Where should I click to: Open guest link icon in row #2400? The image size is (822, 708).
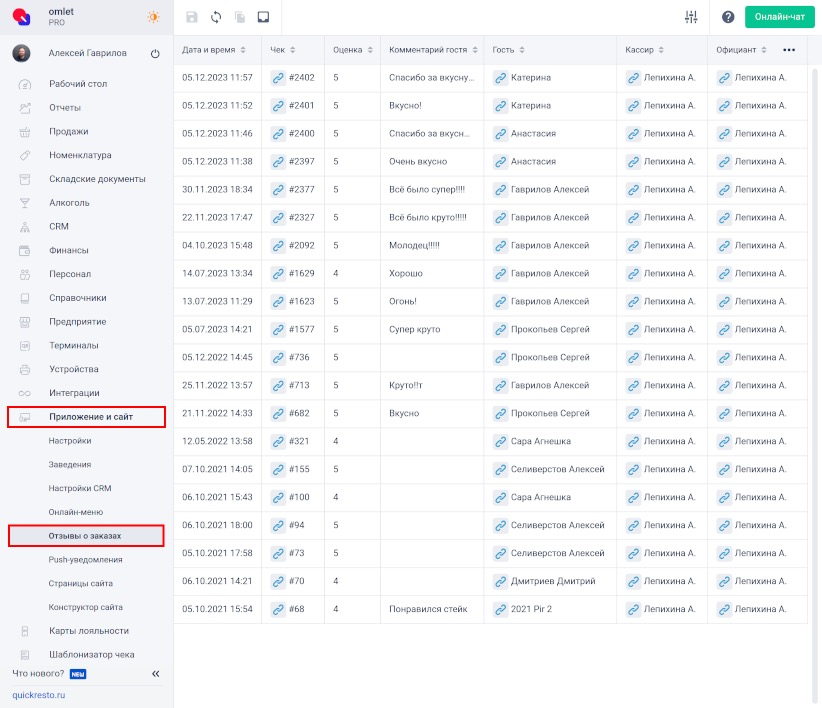(x=501, y=134)
